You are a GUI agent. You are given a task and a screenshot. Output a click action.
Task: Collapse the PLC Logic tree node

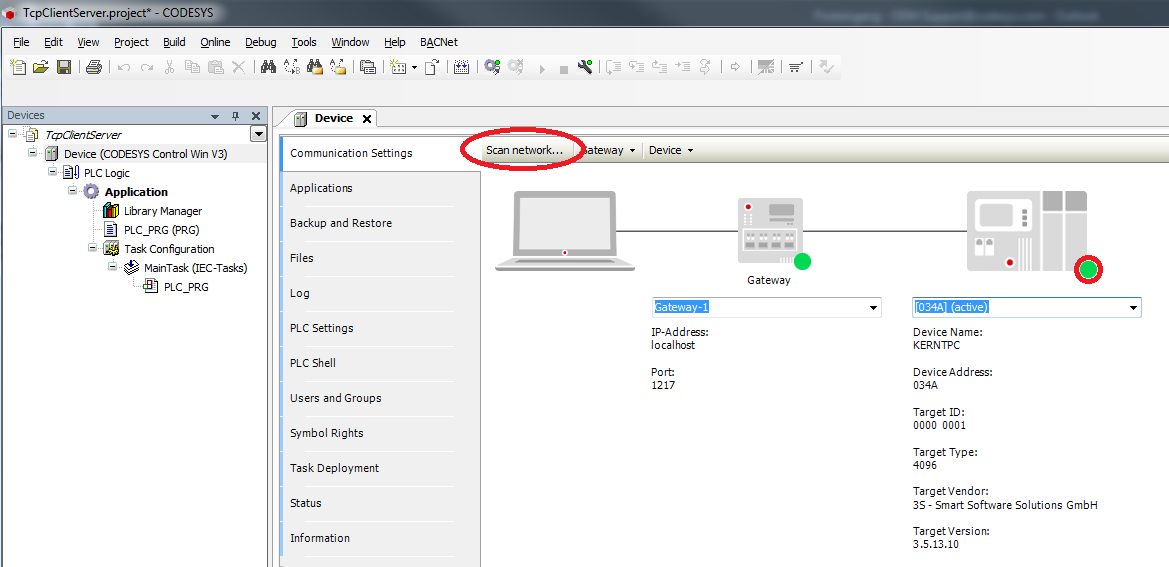53,173
